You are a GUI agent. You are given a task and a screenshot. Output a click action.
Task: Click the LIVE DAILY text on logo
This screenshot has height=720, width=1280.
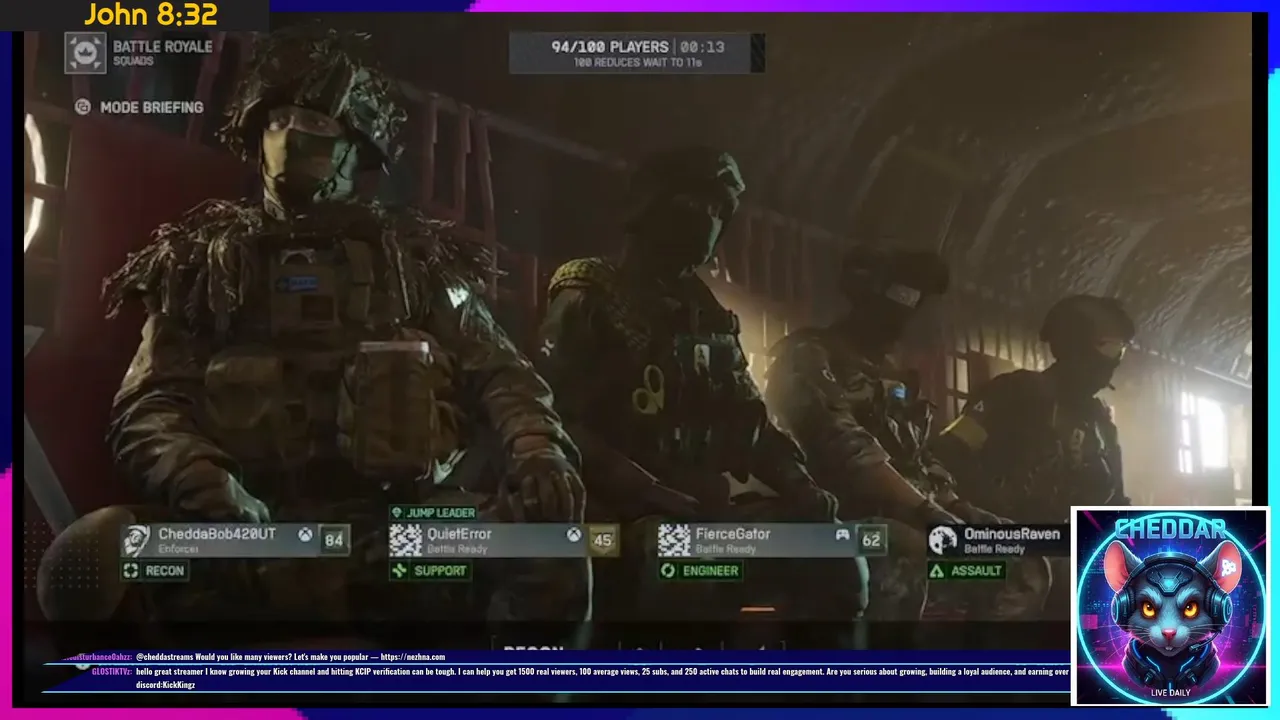point(1170,692)
